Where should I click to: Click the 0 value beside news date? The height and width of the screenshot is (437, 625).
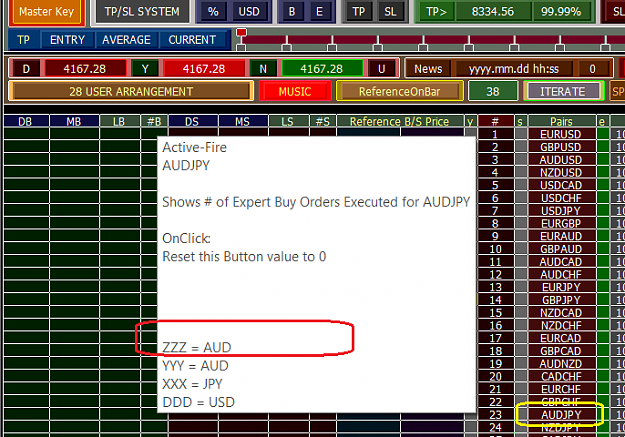(x=592, y=69)
